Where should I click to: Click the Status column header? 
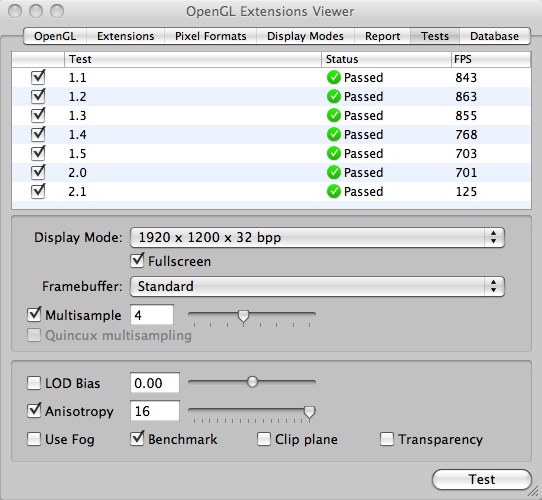tap(386, 59)
